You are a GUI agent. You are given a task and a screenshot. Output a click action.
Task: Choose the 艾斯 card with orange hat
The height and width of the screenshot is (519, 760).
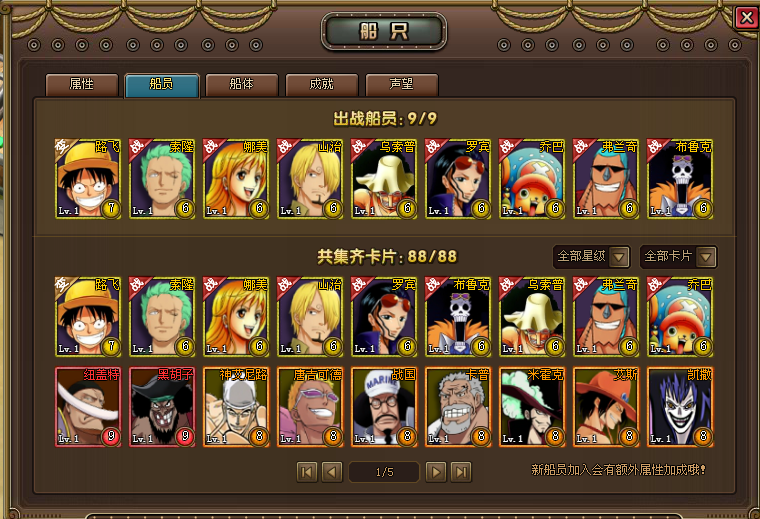(x=606, y=407)
